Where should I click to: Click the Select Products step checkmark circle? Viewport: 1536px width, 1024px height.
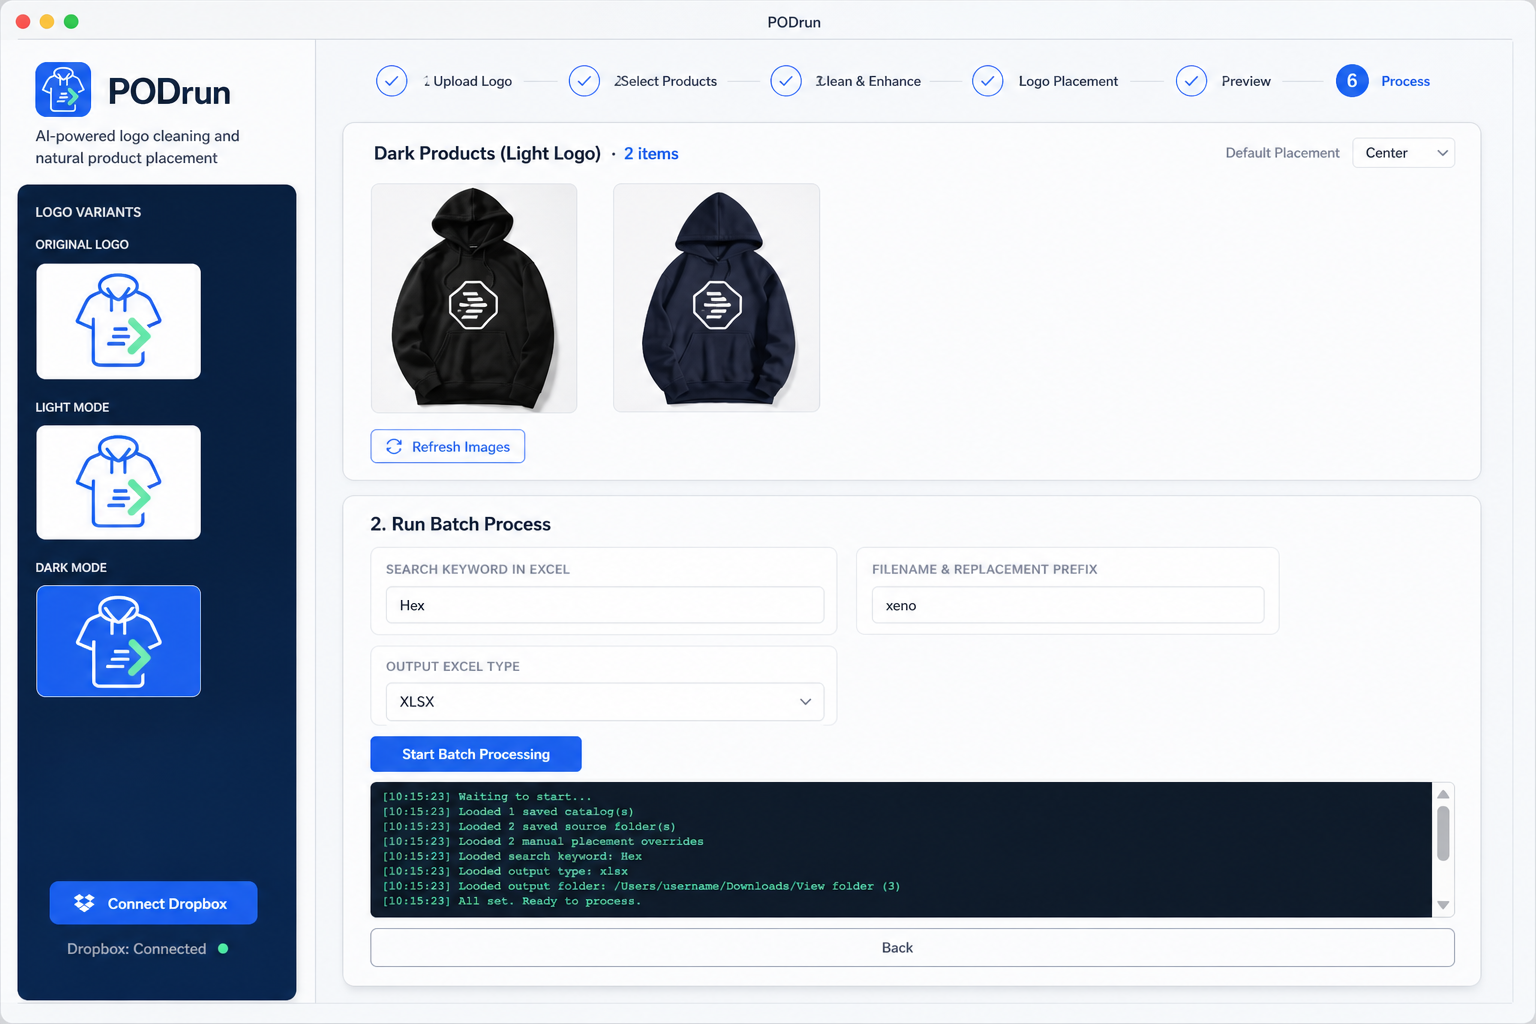coord(584,81)
